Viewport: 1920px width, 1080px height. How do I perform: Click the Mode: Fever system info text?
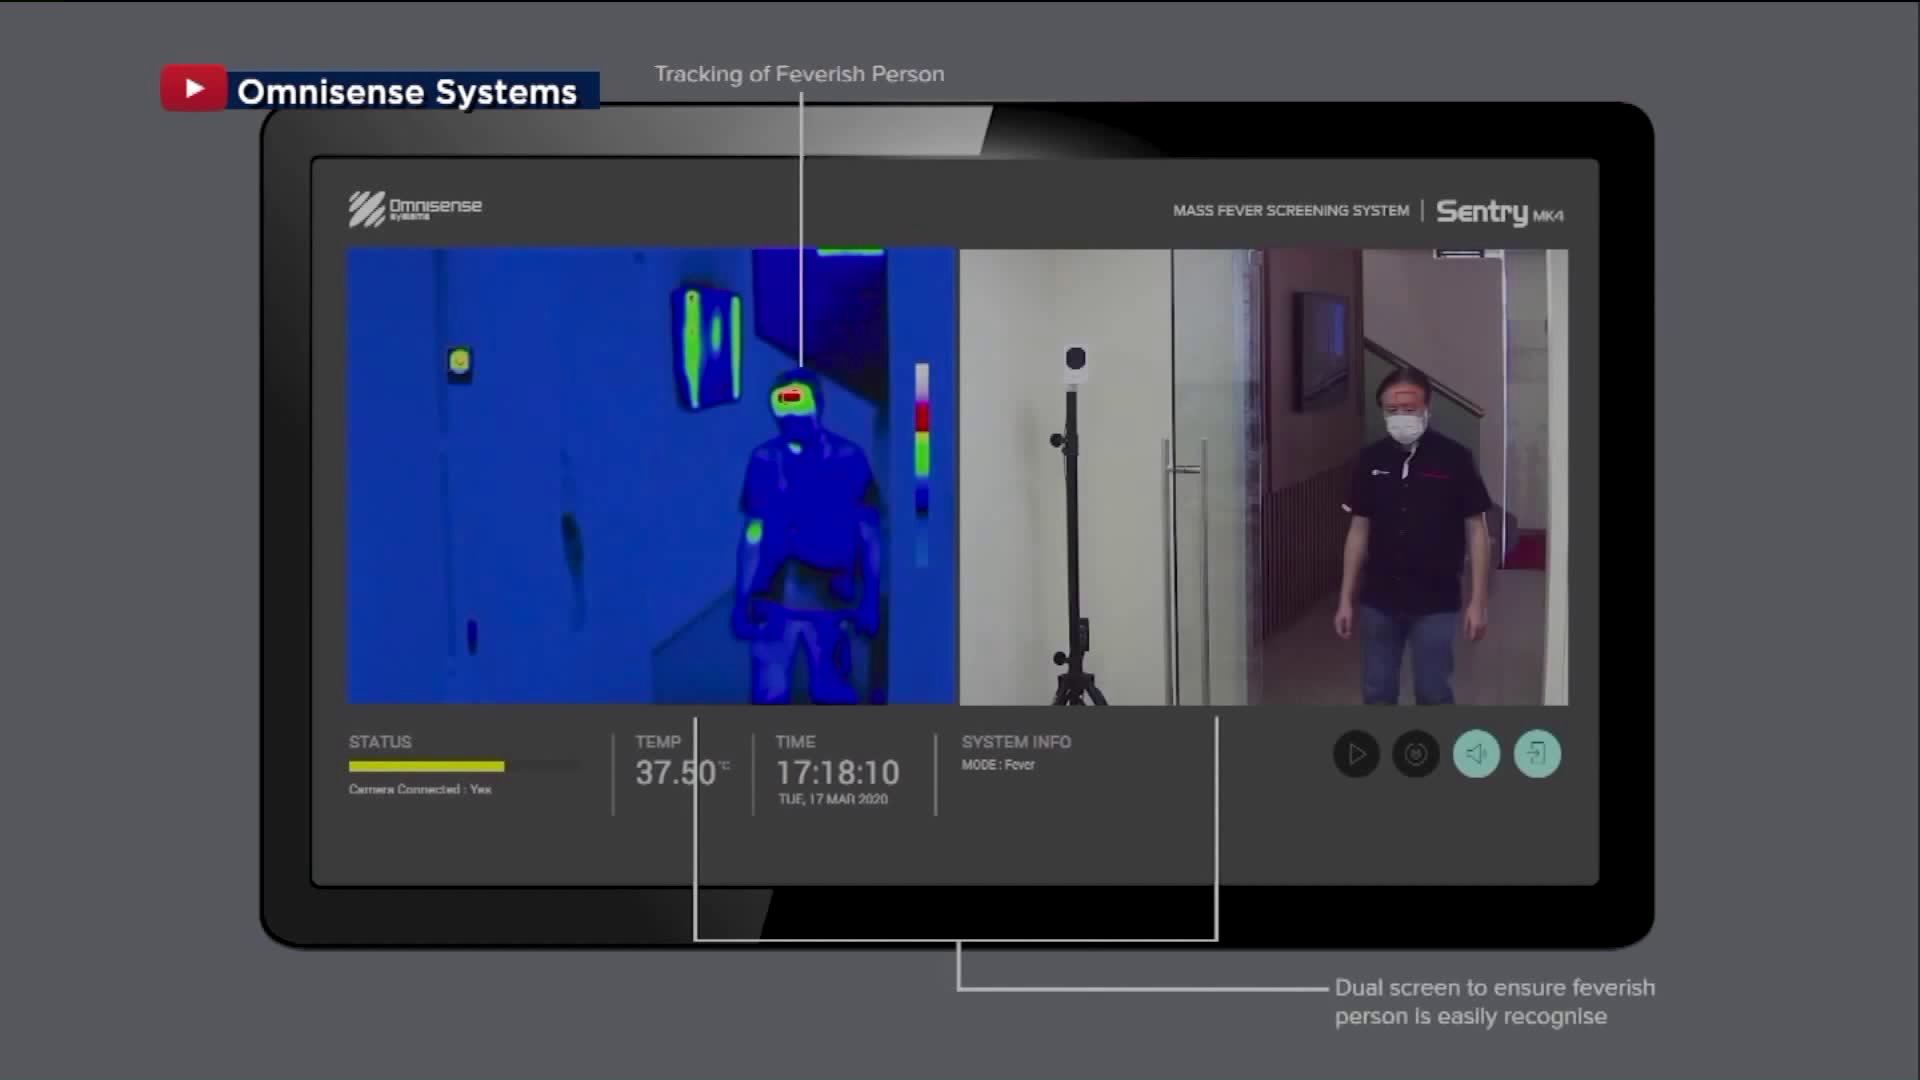pyautogui.click(x=998, y=765)
